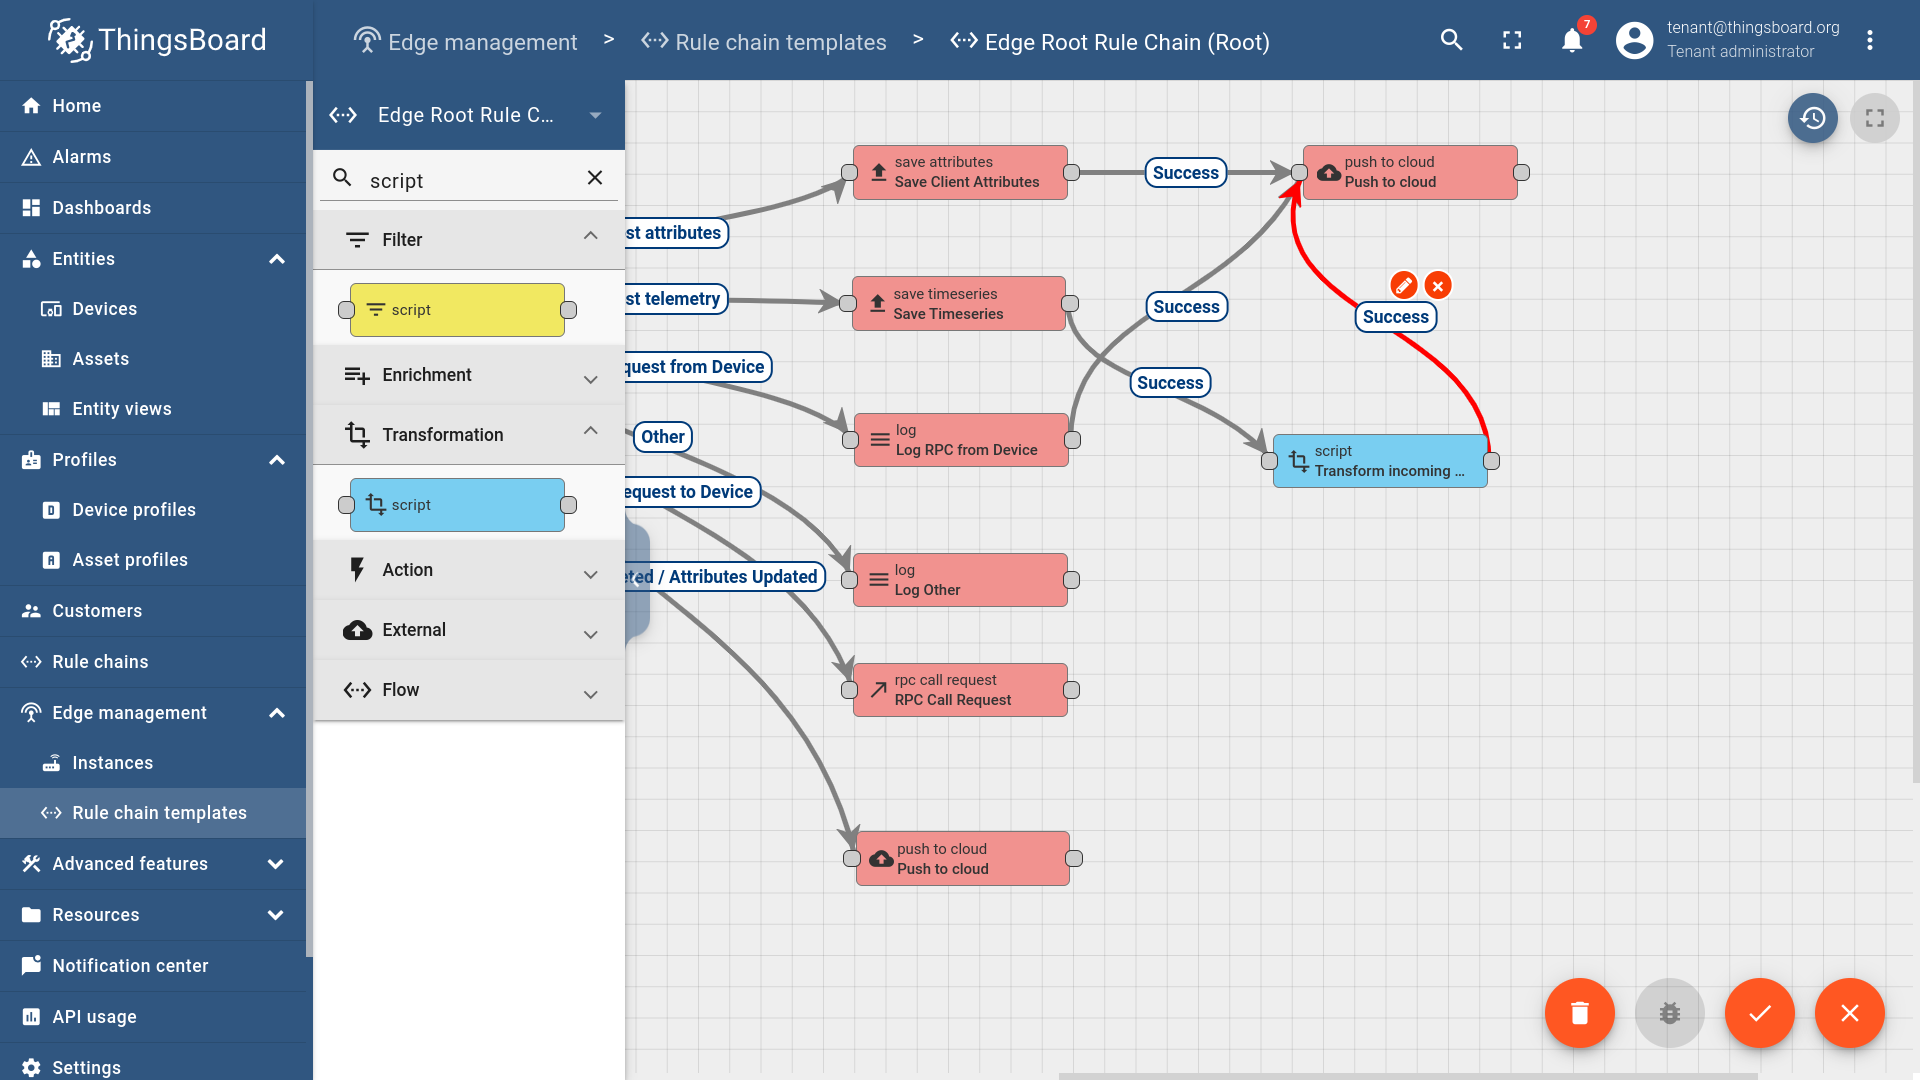Clear the script search field

595,178
